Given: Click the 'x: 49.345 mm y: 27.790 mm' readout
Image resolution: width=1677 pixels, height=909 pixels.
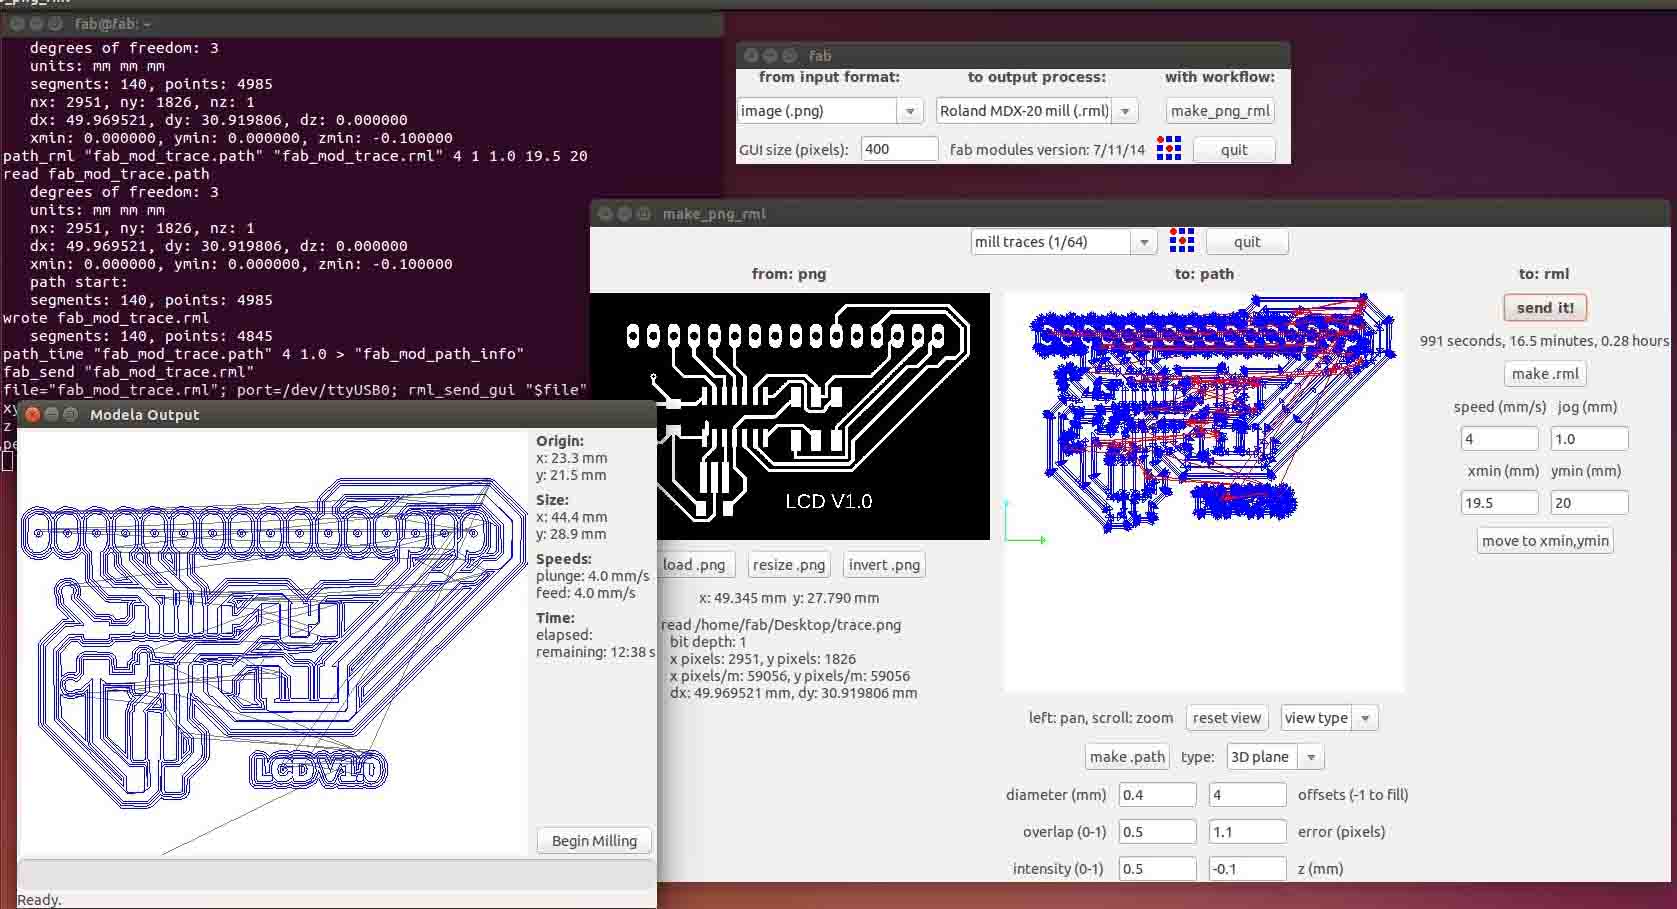Looking at the screenshot, I should pos(789,598).
